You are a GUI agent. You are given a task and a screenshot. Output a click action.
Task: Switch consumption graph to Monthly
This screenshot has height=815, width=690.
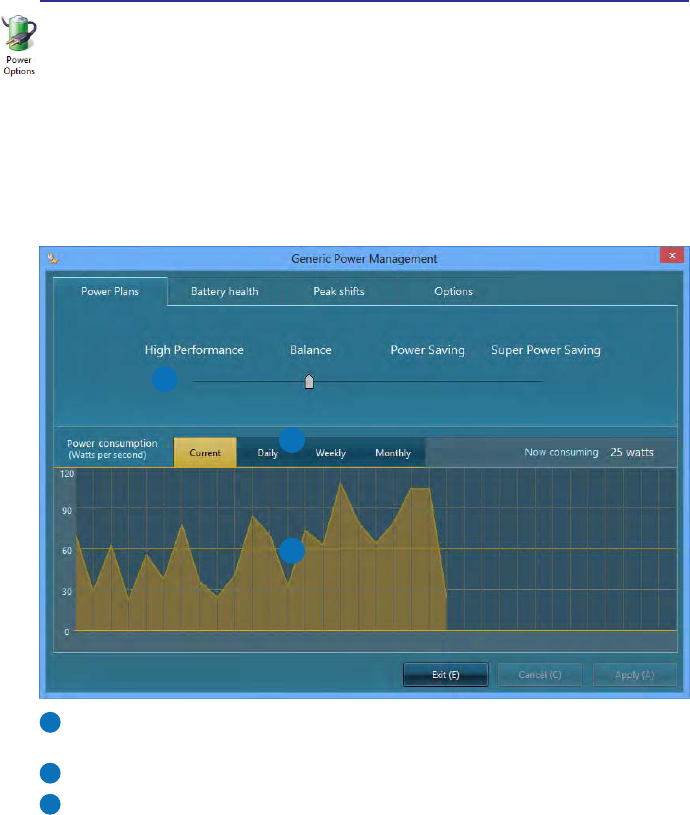tap(393, 453)
